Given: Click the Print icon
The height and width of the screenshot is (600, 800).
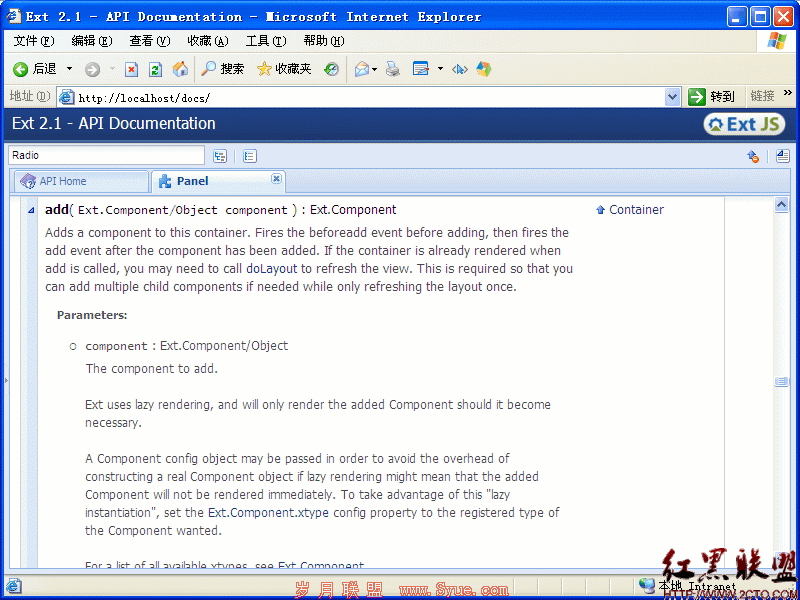Looking at the screenshot, I should tap(392, 69).
